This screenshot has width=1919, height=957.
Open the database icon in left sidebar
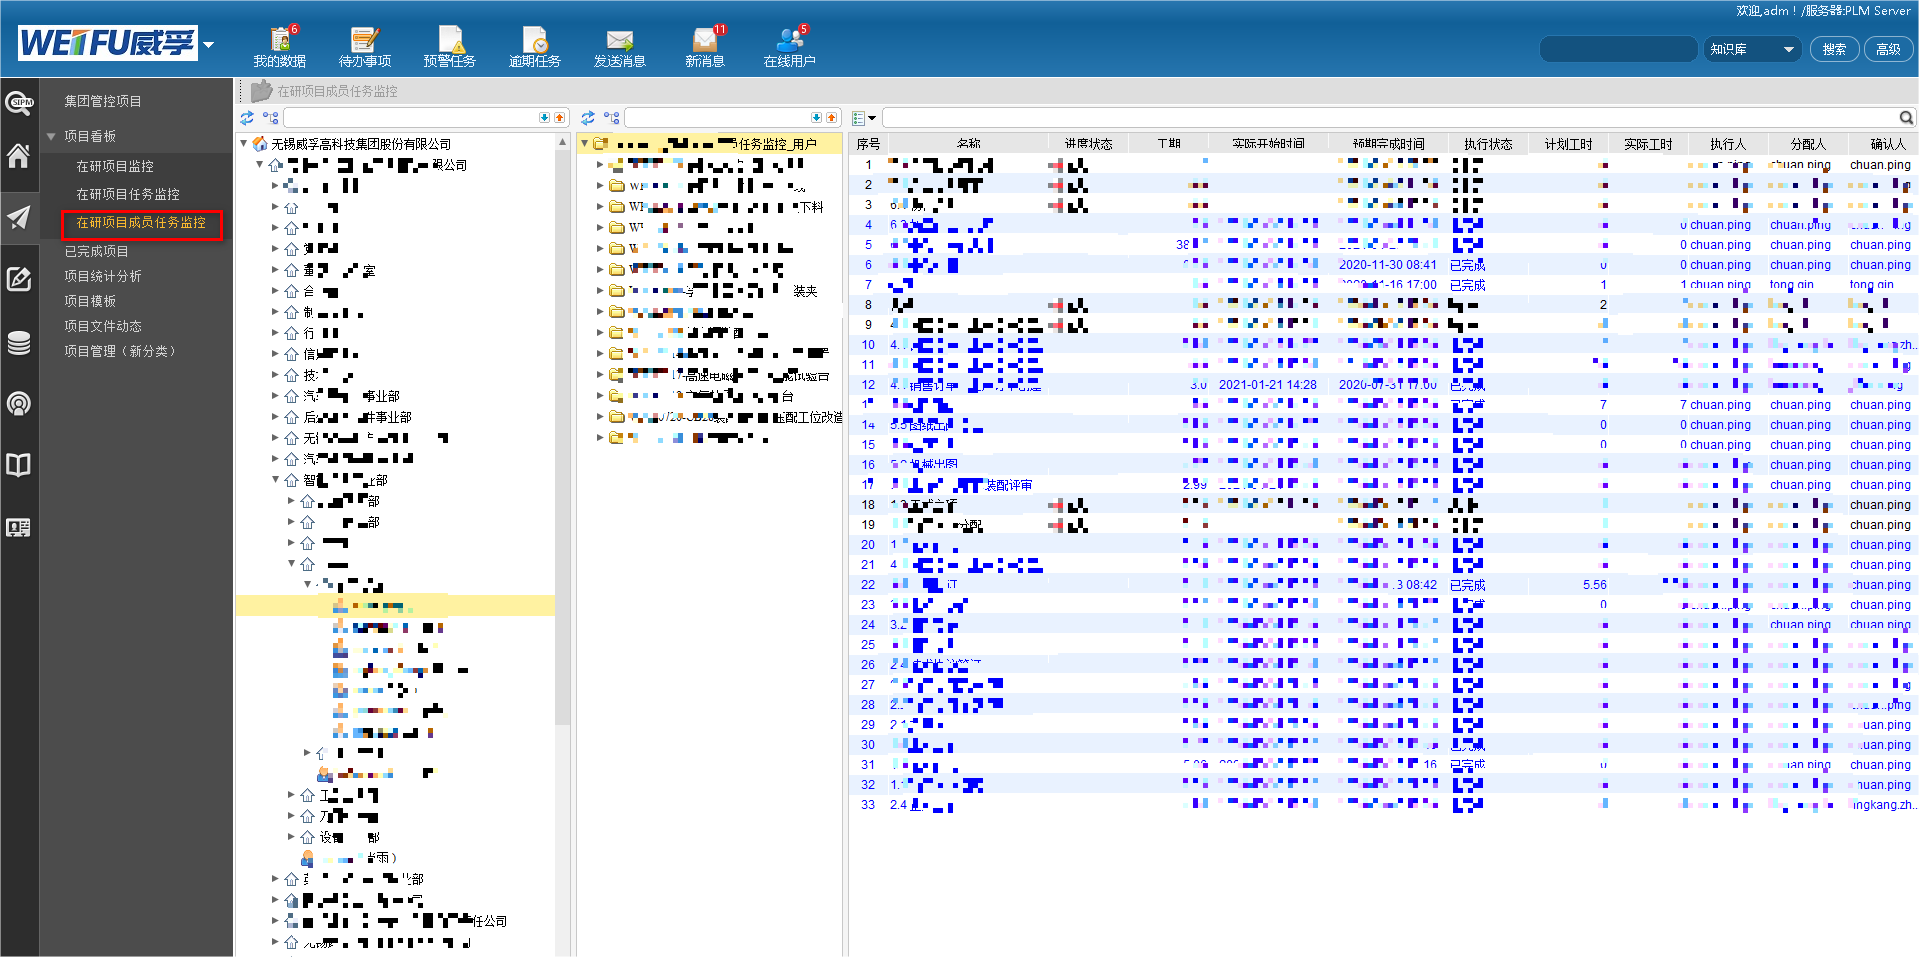point(19,343)
